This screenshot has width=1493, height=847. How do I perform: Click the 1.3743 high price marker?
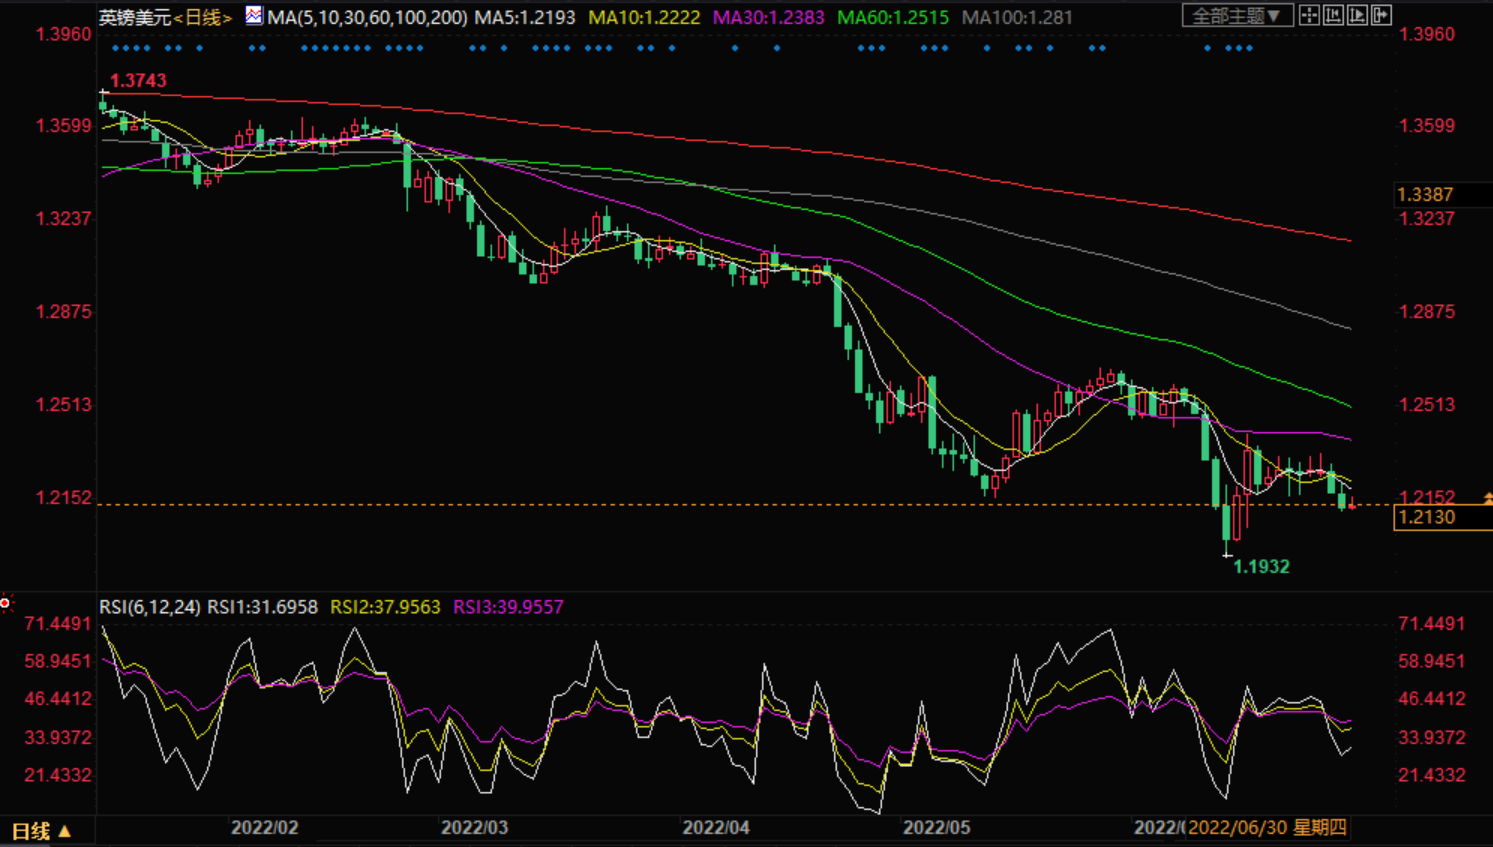click(x=138, y=81)
